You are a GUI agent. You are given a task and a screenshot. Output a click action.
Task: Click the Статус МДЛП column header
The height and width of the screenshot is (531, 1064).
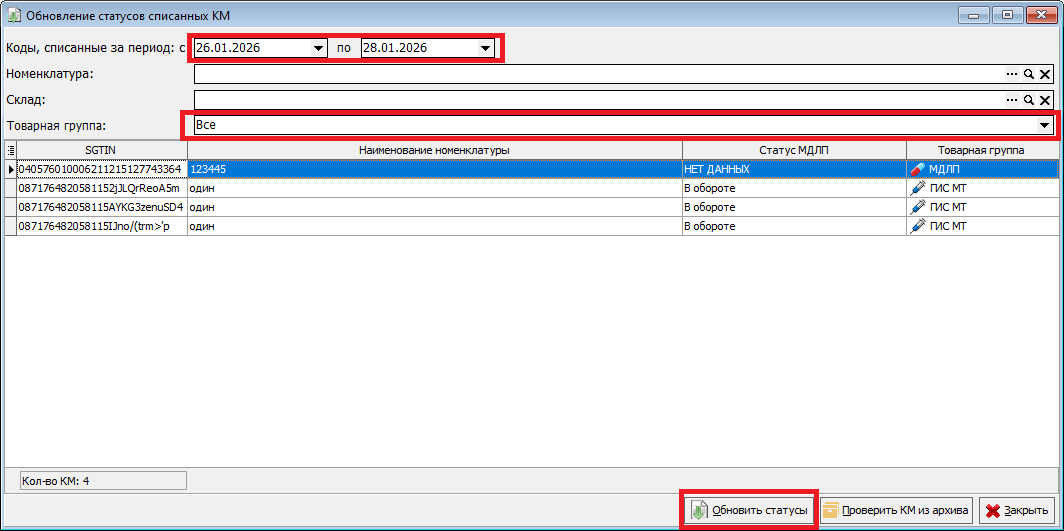click(x=793, y=150)
